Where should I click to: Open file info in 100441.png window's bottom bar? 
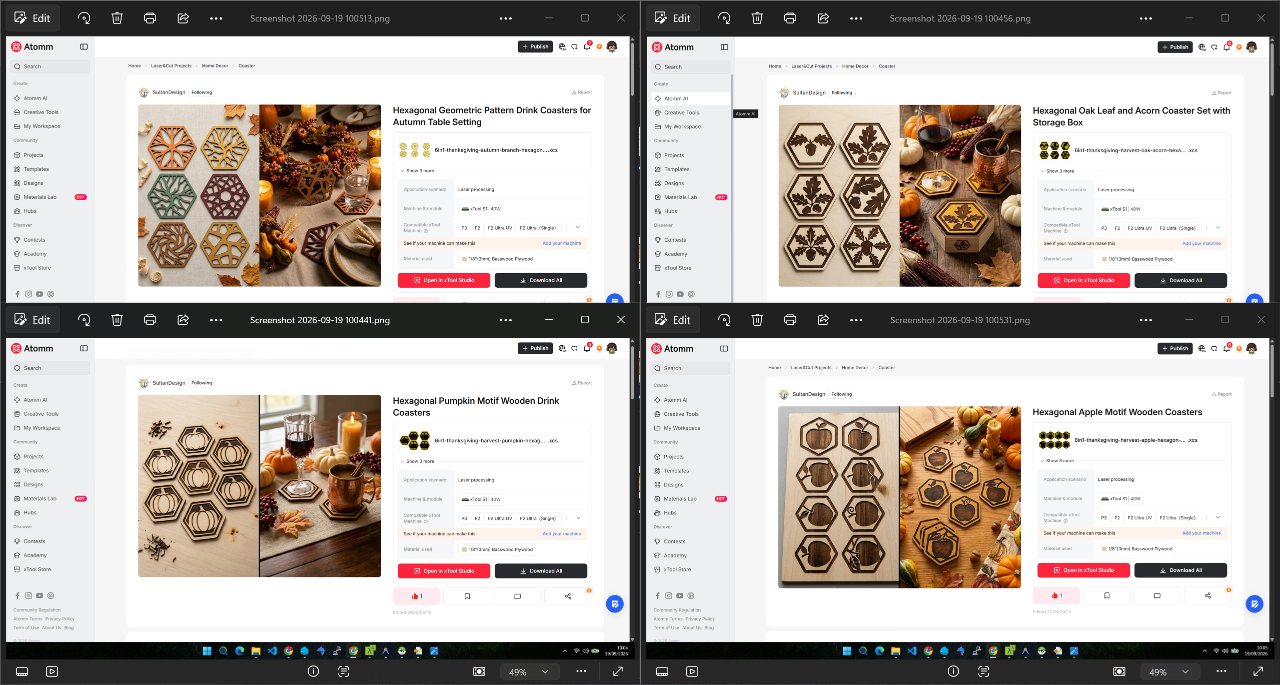(x=313, y=672)
